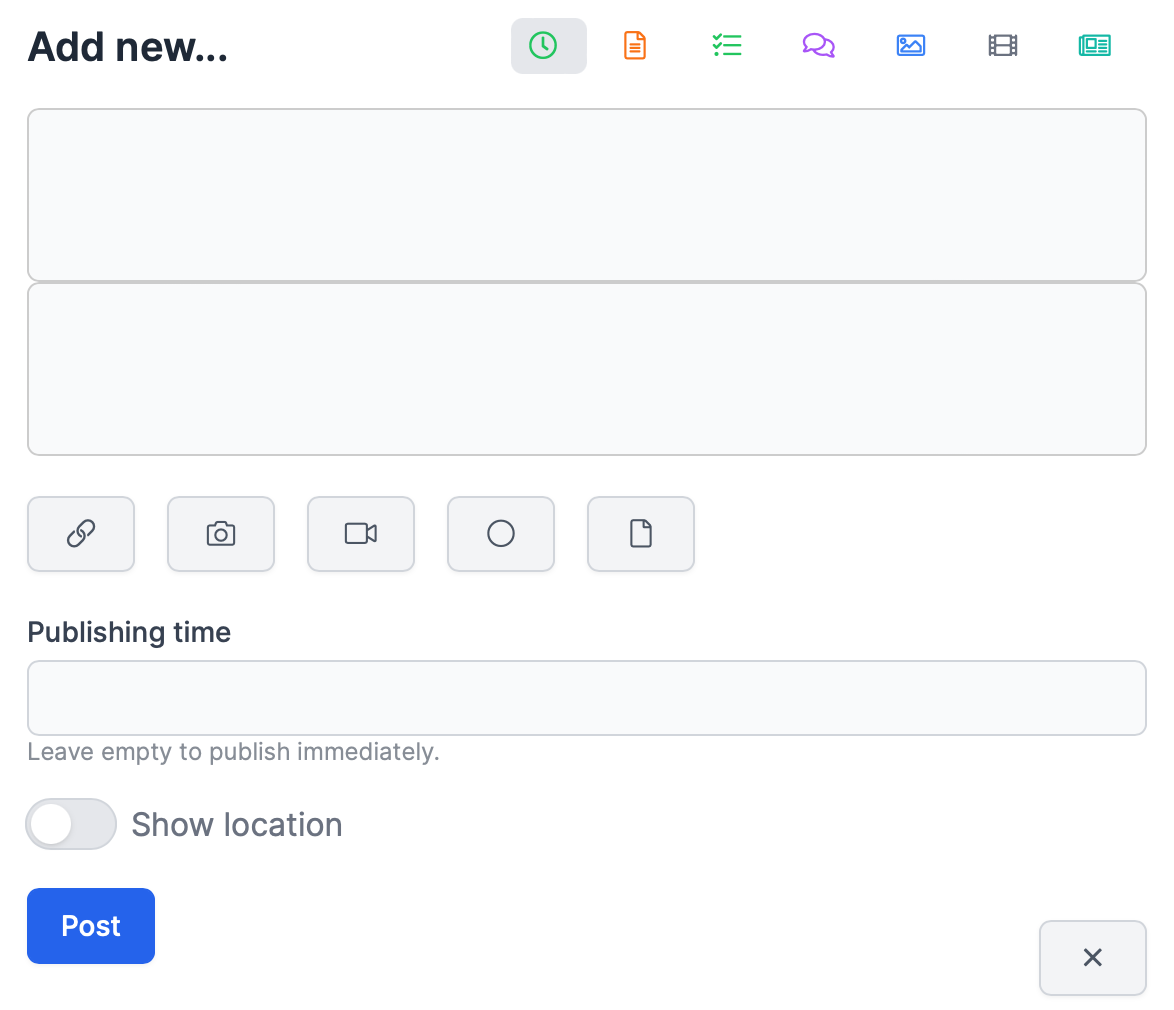
Task: Choose the teal newspaper post type icon
Action: point(1094,46)
